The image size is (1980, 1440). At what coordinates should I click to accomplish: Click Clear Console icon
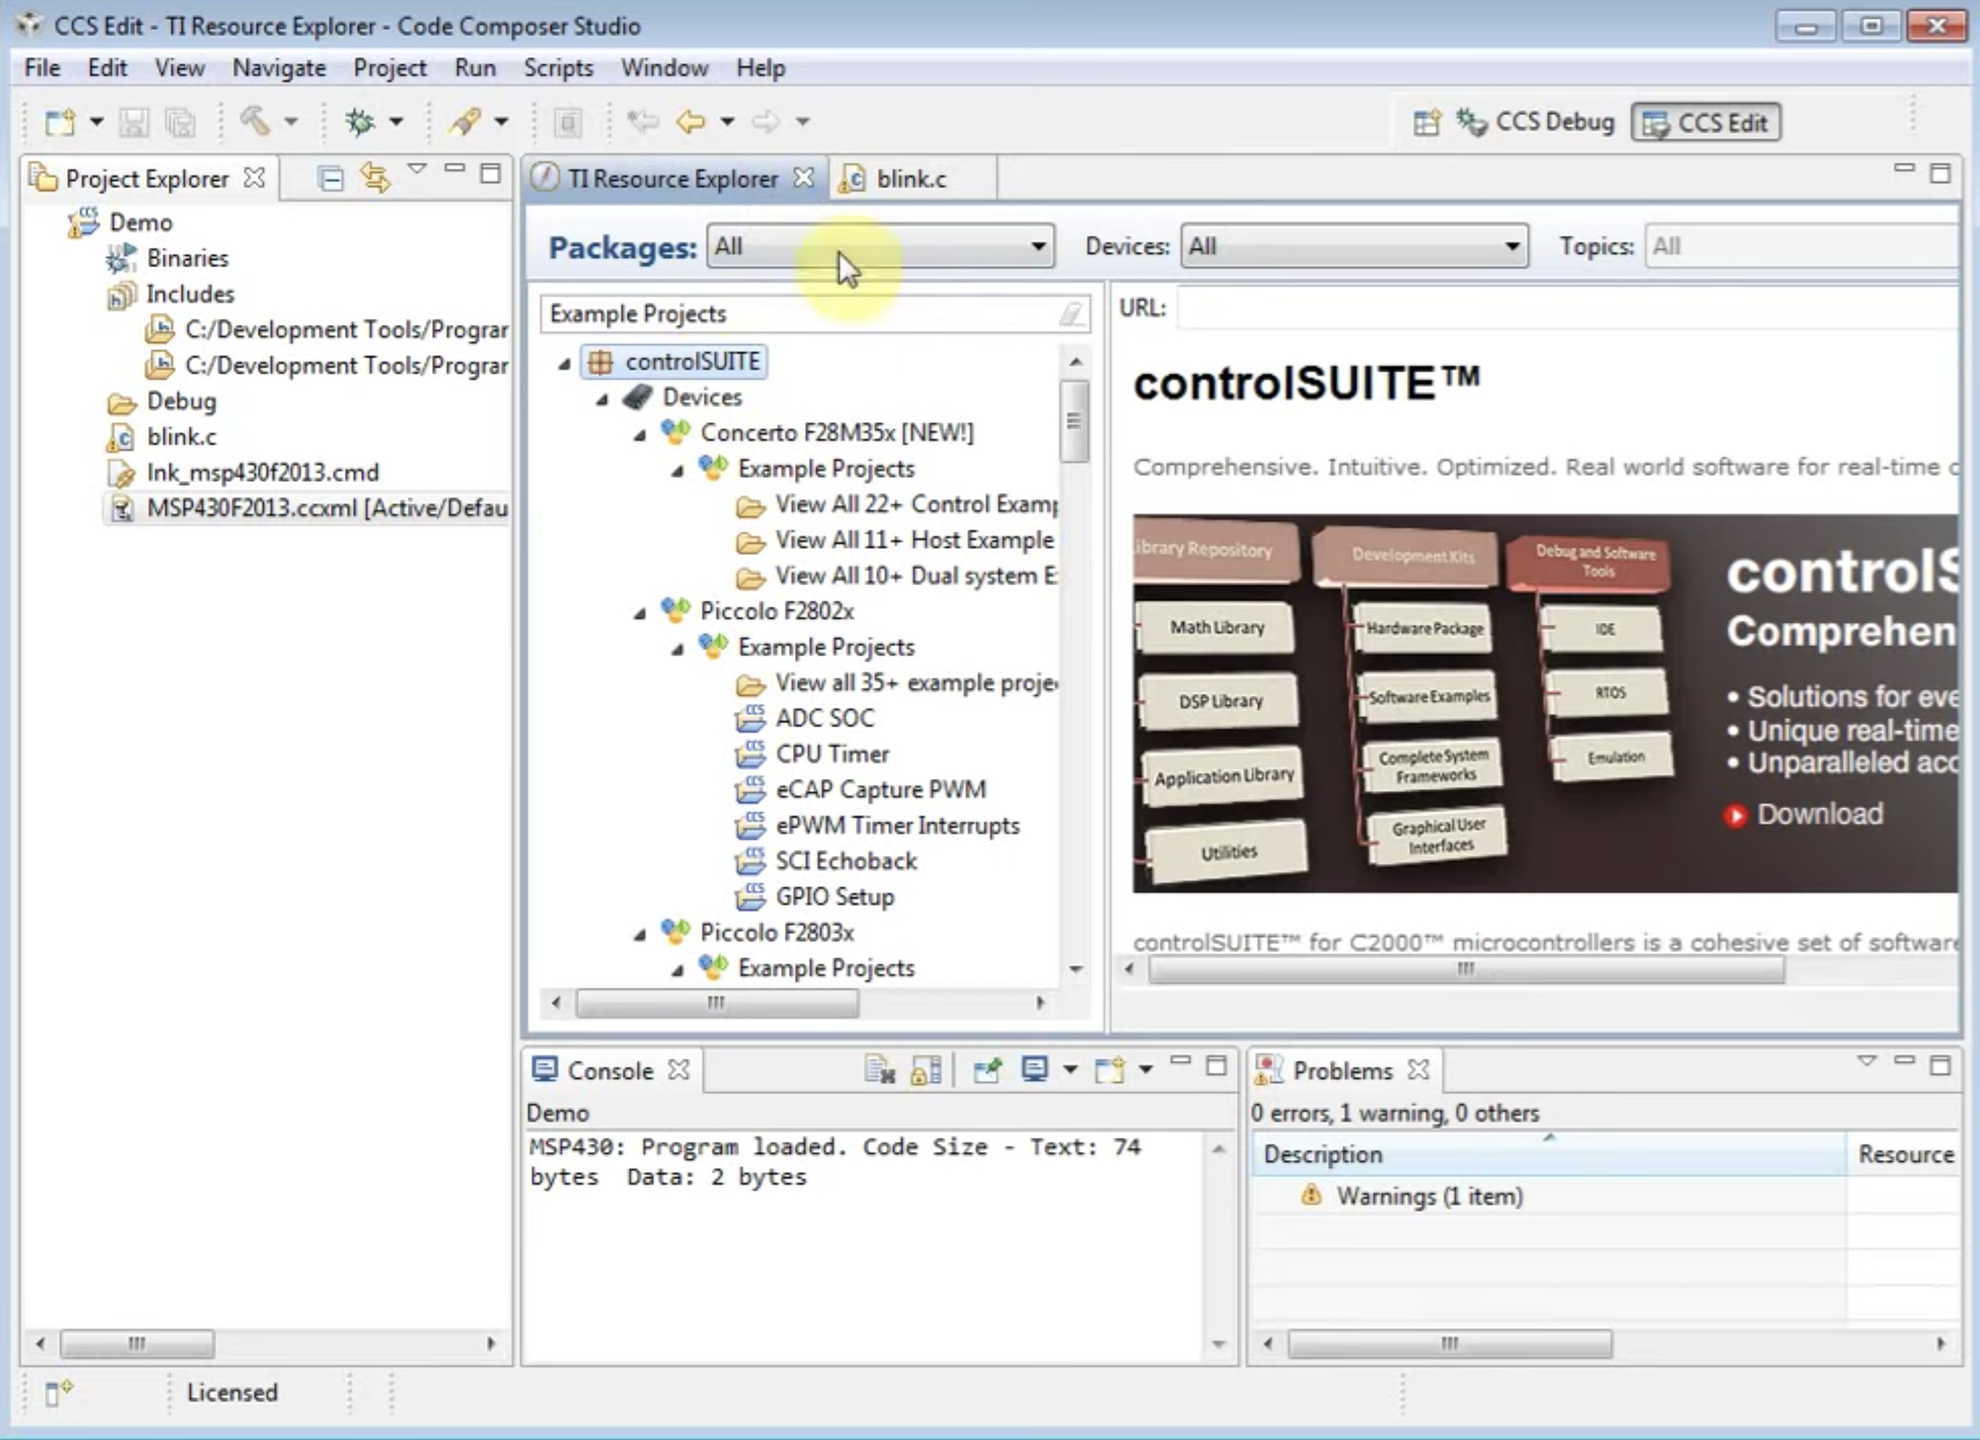(879, 1070)
